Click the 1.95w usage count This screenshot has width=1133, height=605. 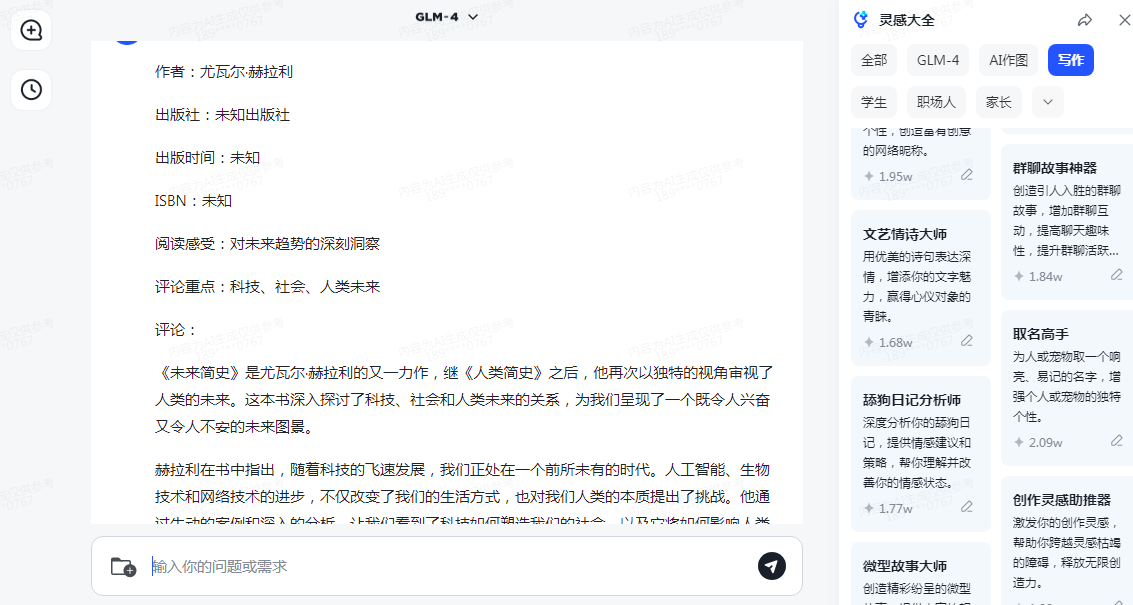pos(895,176)
